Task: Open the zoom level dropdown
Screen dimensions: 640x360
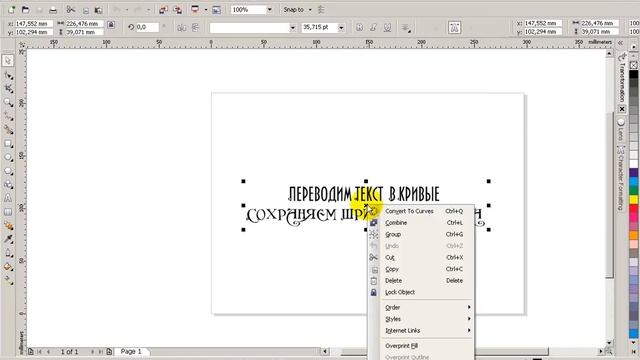Action: (269, 9)
